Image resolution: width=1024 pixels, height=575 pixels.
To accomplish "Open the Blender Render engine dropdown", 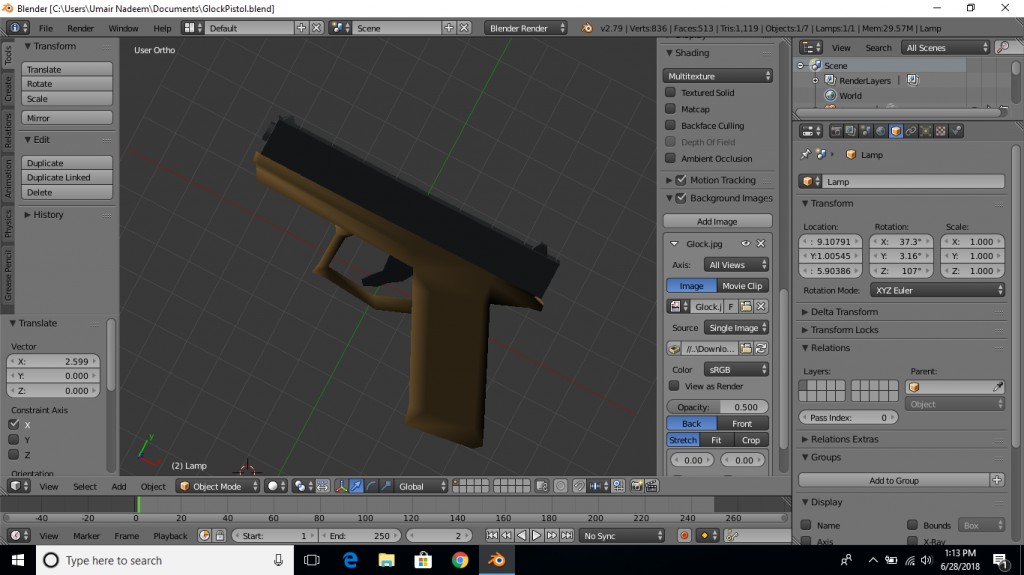I will [x=526, y=28].
